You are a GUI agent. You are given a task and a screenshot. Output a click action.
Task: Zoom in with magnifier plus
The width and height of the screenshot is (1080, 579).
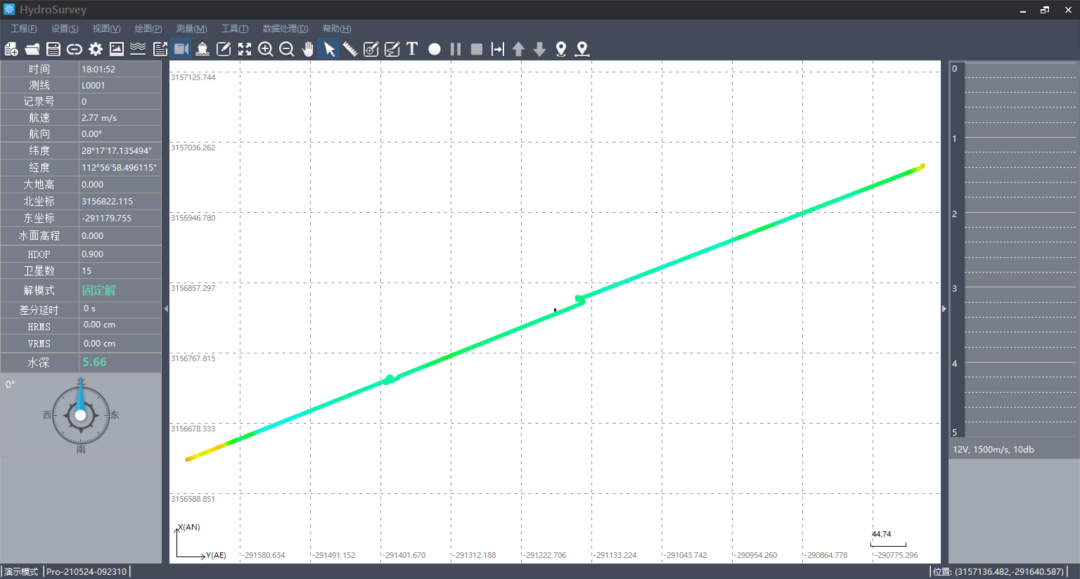[x=265, y=49]
